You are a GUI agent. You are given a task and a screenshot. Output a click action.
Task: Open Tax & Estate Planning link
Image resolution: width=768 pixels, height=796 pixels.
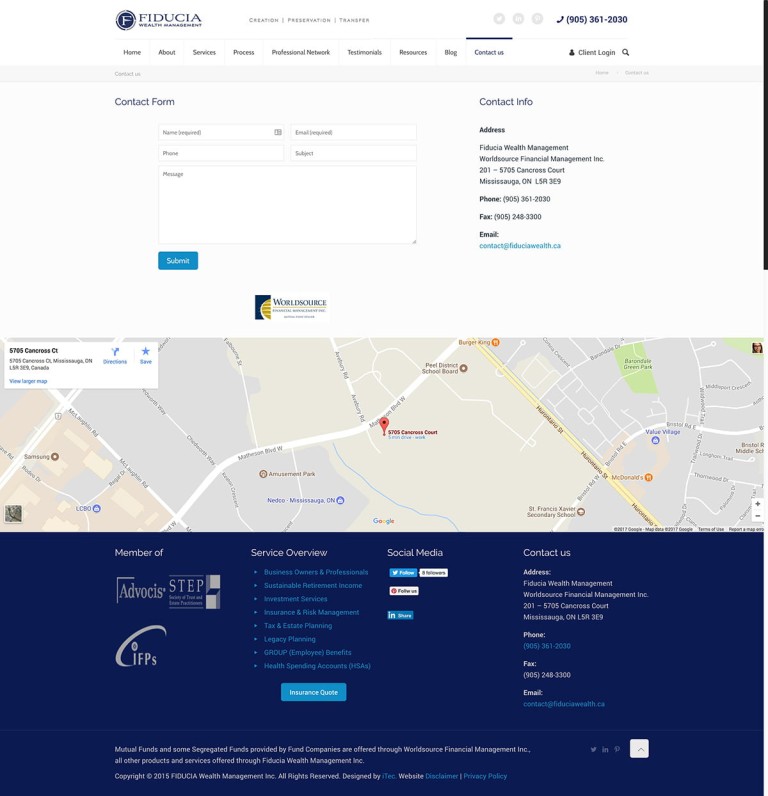pos(298,625)
